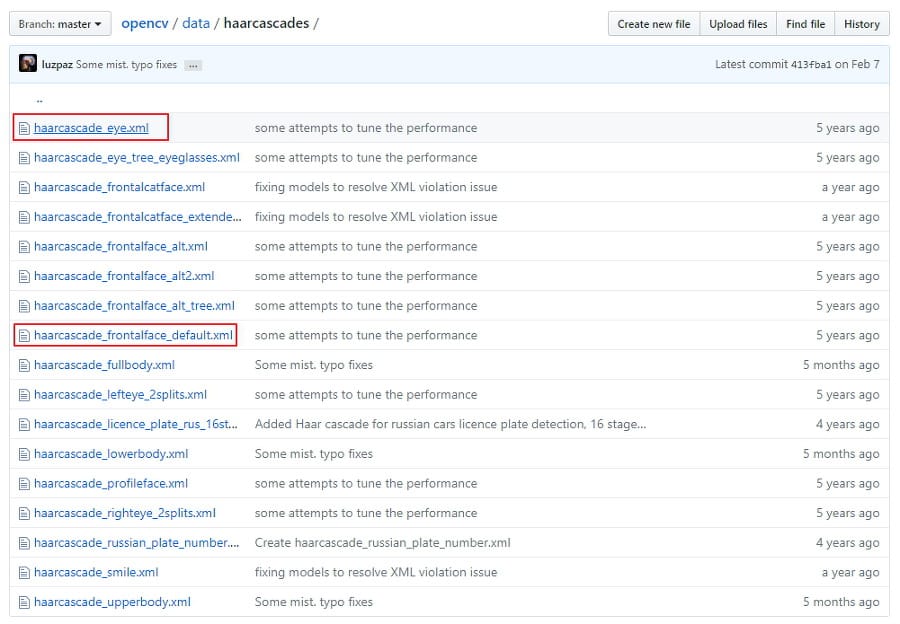Open haarcascade_upperbody.xml file

[112, 603]
